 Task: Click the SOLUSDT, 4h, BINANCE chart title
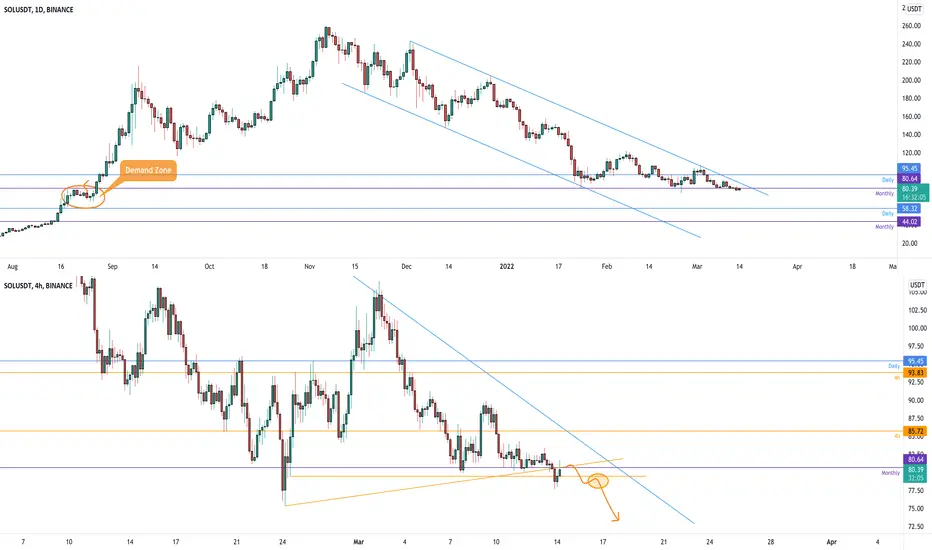tap(38, 285)
